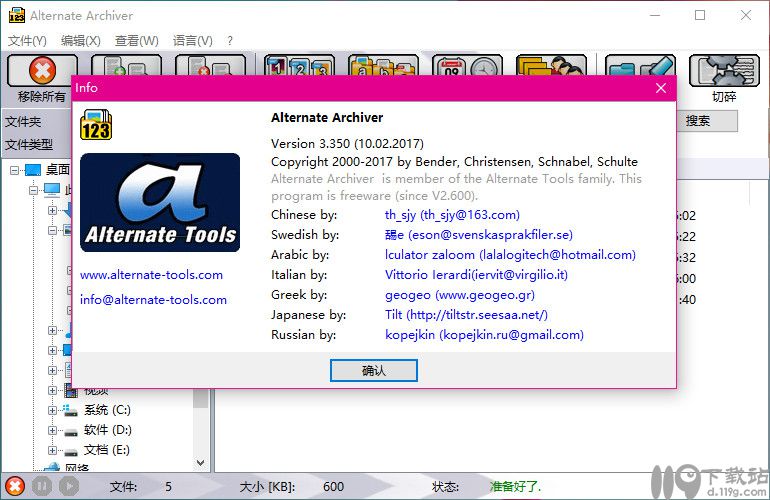Click the folder tree scrollbar down arrow

coord(200,462)
